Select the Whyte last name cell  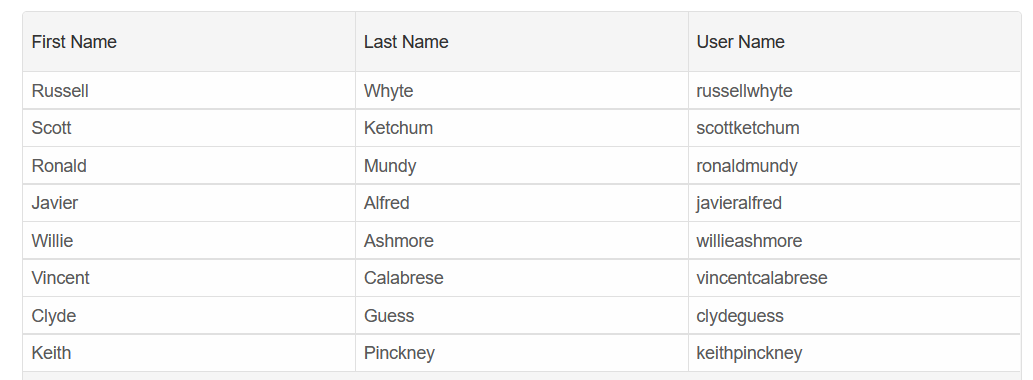pos(522,91)
